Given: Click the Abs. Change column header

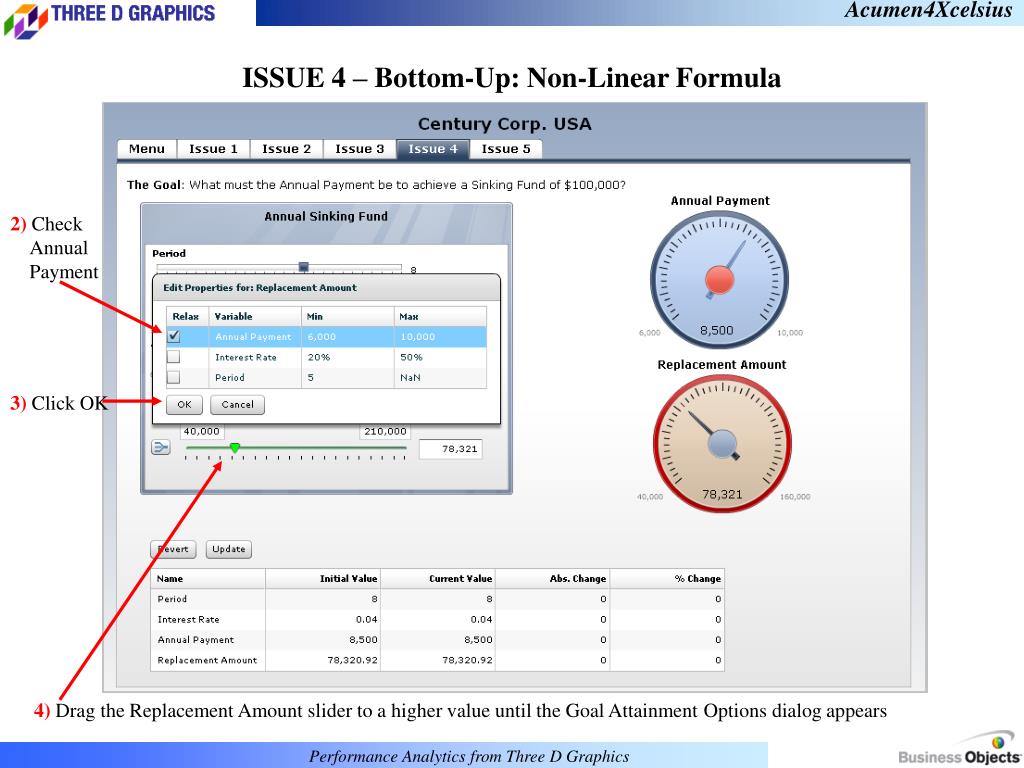Looking at the screenshot, I should [x=552, y=578].
